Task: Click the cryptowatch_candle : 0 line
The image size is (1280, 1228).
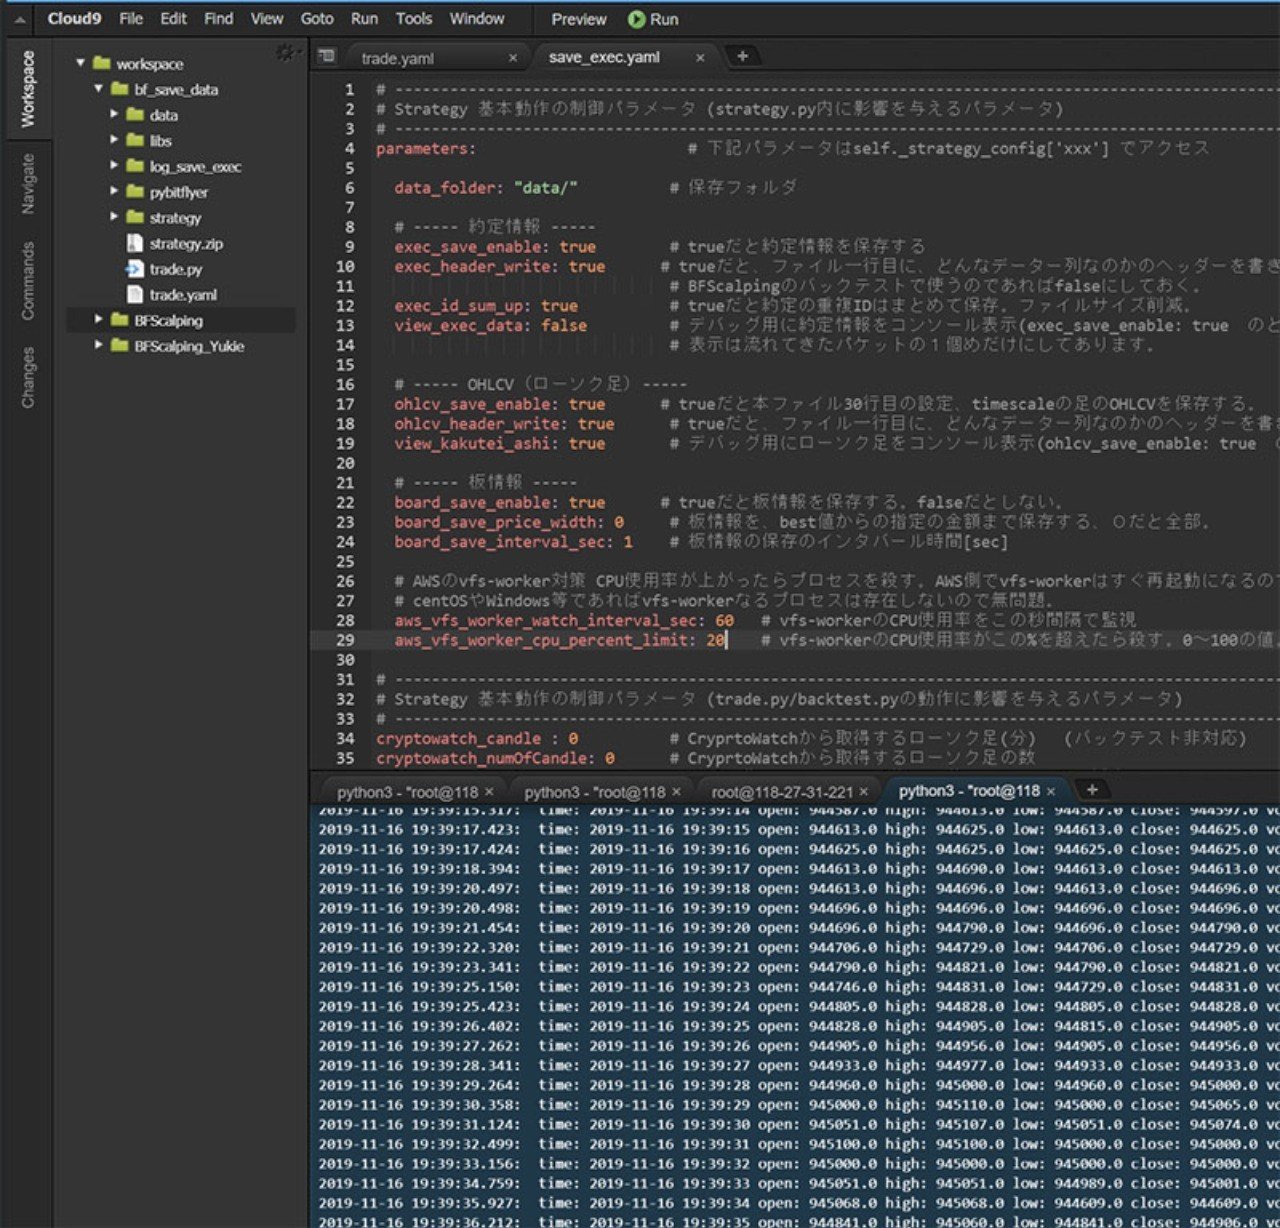Action: 477,738
